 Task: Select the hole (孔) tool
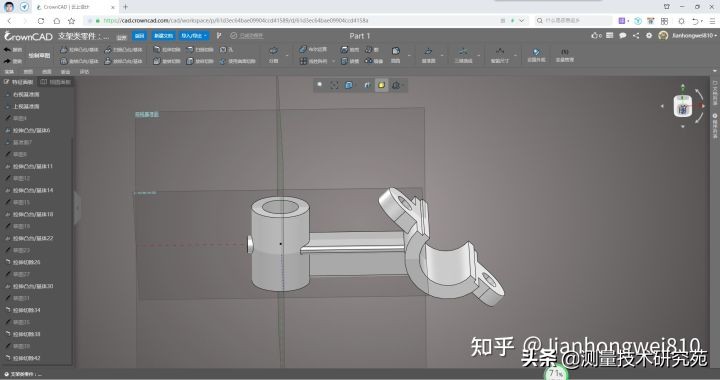(226, 50)
